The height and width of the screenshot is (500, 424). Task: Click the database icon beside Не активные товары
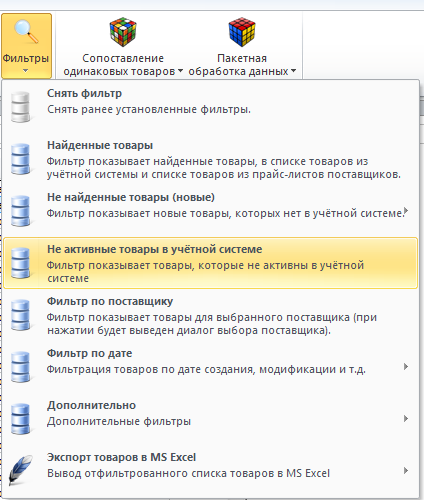(x=21, y=263)
